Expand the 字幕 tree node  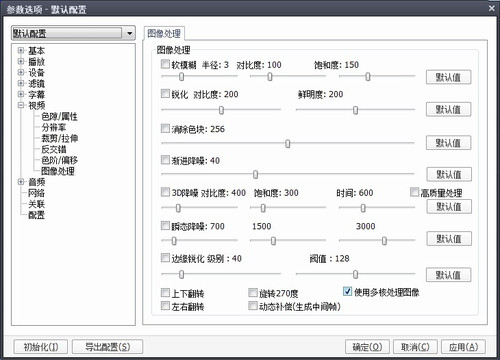tap(21, 94)
